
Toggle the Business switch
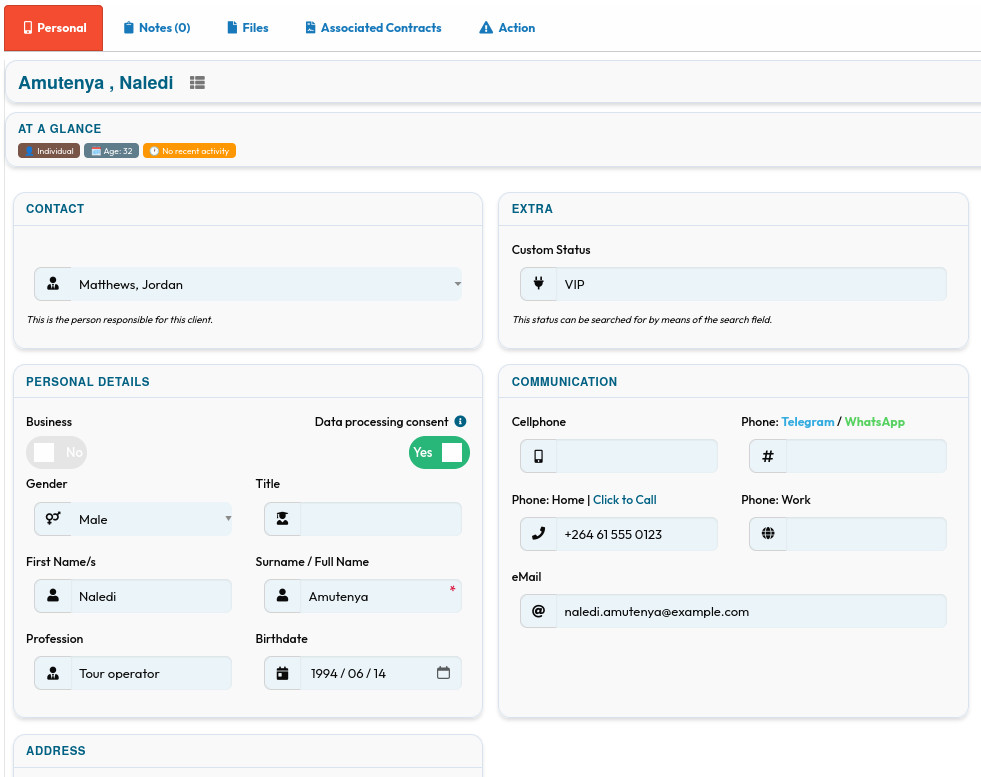(x=56, y=452)
